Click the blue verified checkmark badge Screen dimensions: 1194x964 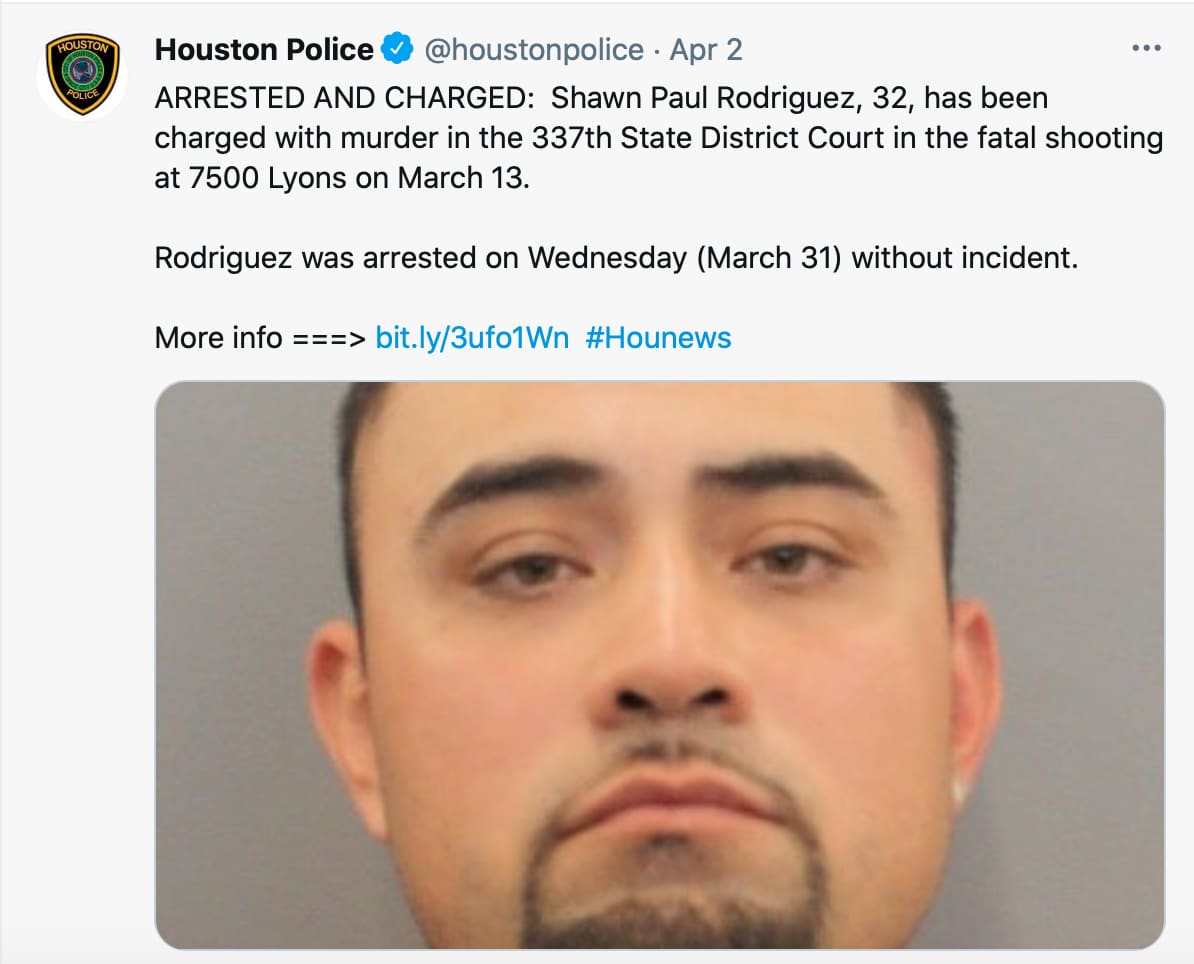click(x=397, y=49)
